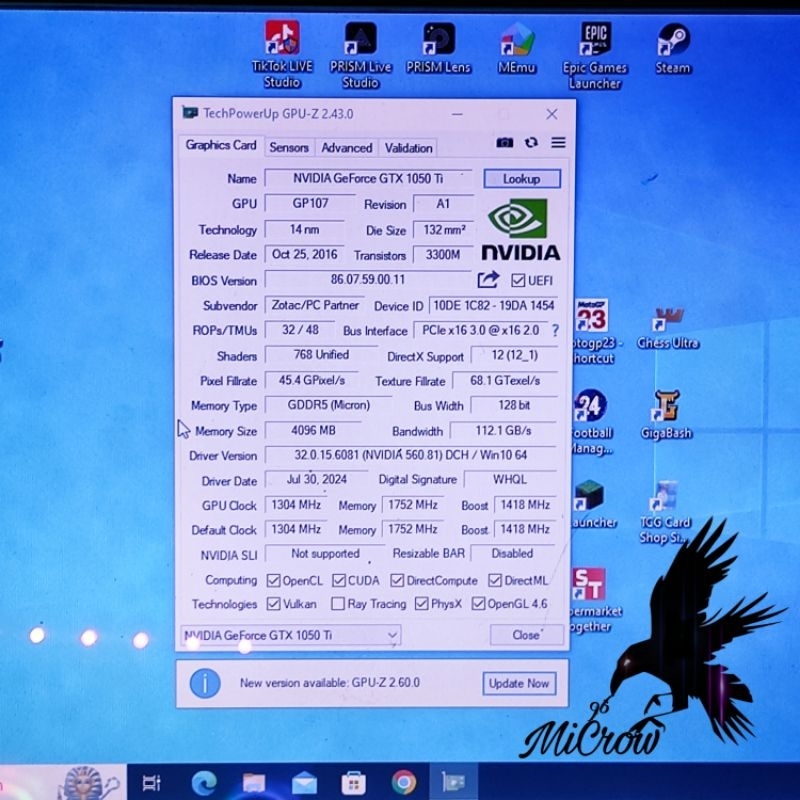This screenshot has height=800, width=800.
Task: Click GPU-Z refresh icon
Action: pos(531,143)
